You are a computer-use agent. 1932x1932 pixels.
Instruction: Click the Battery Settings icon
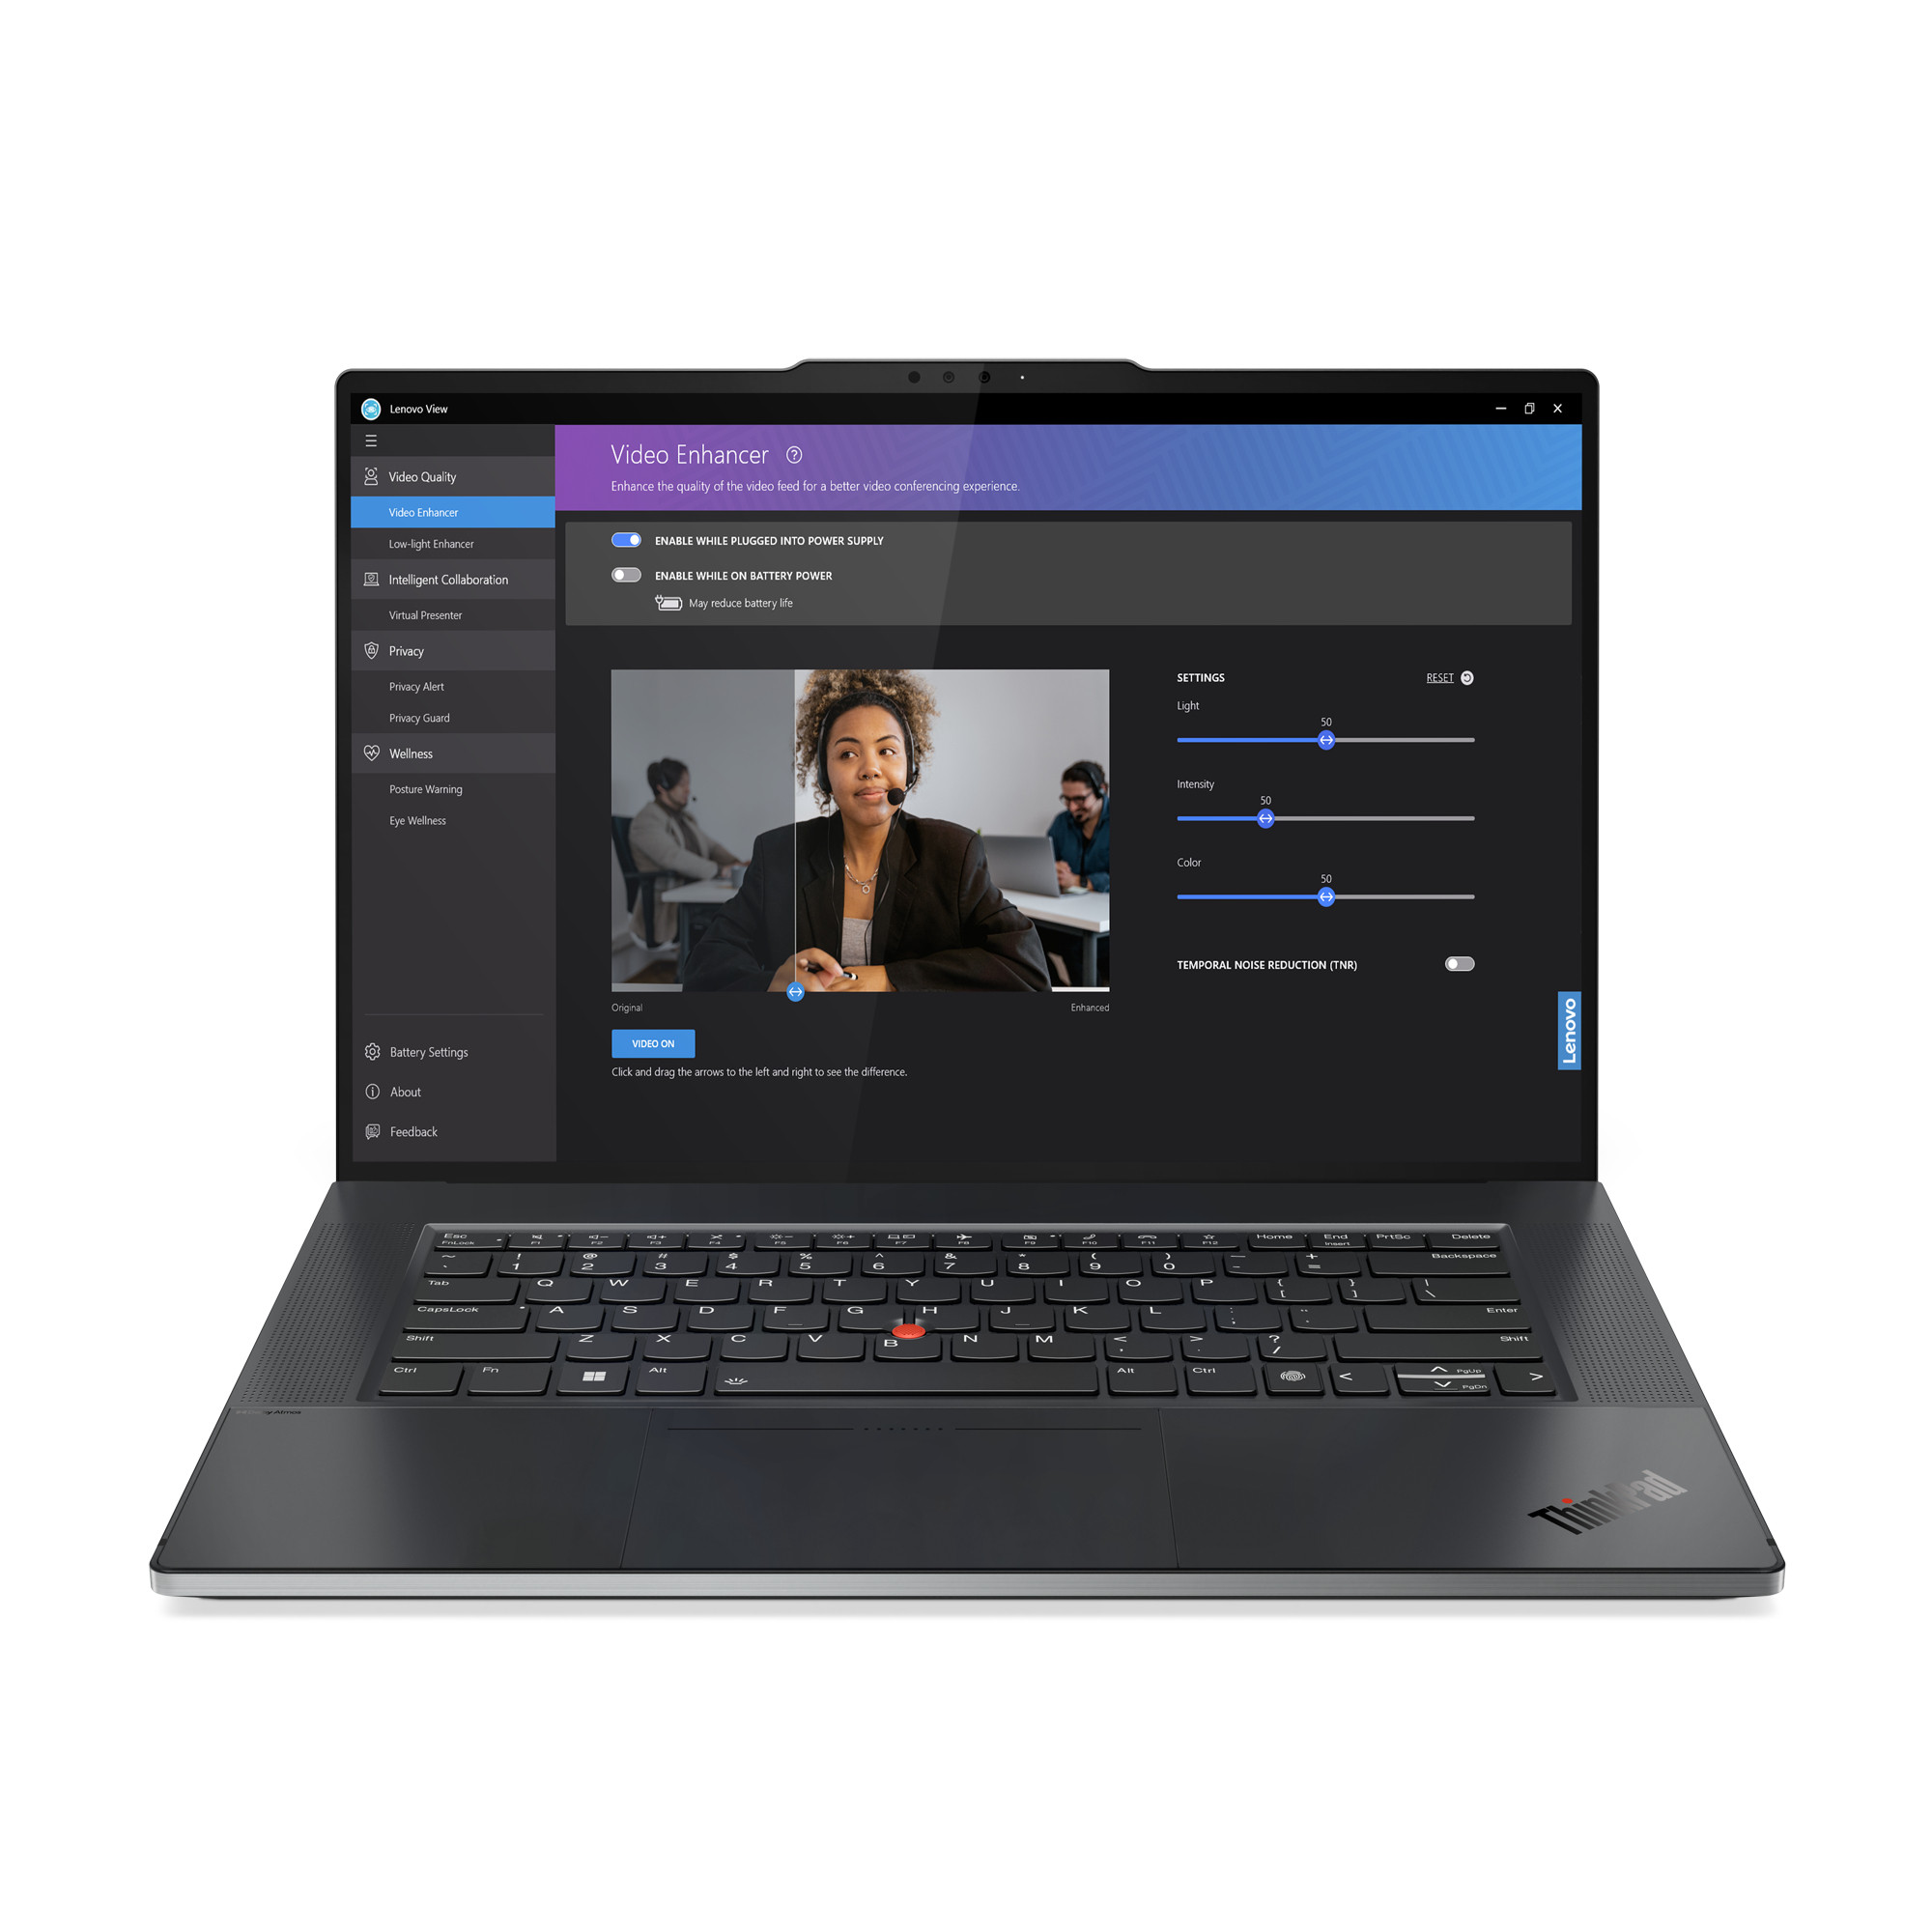click(x=377, y=1053)
